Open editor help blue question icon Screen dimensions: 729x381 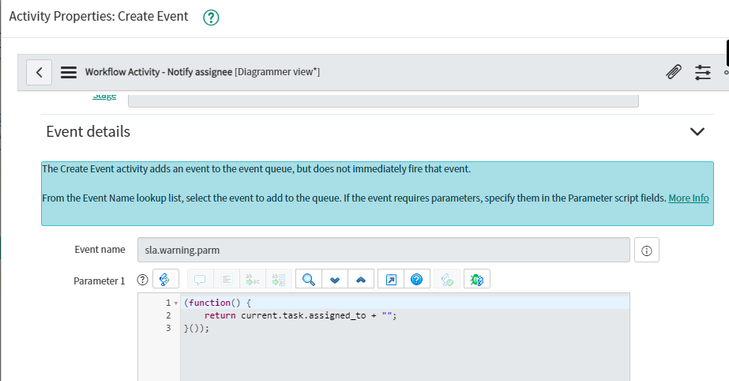(417, 280)
